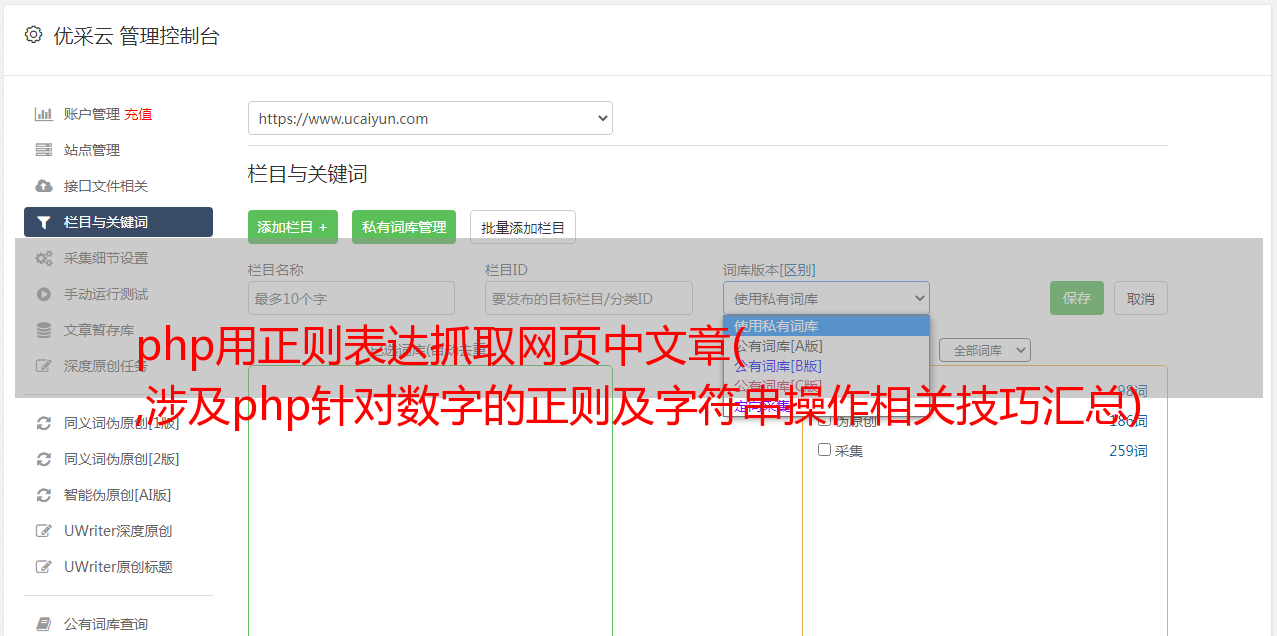The width and height of the screenshot is (1277, 636).
Task: Click the refresh icon for 智能伪原创[AI版]
Action: coord(43,495)
